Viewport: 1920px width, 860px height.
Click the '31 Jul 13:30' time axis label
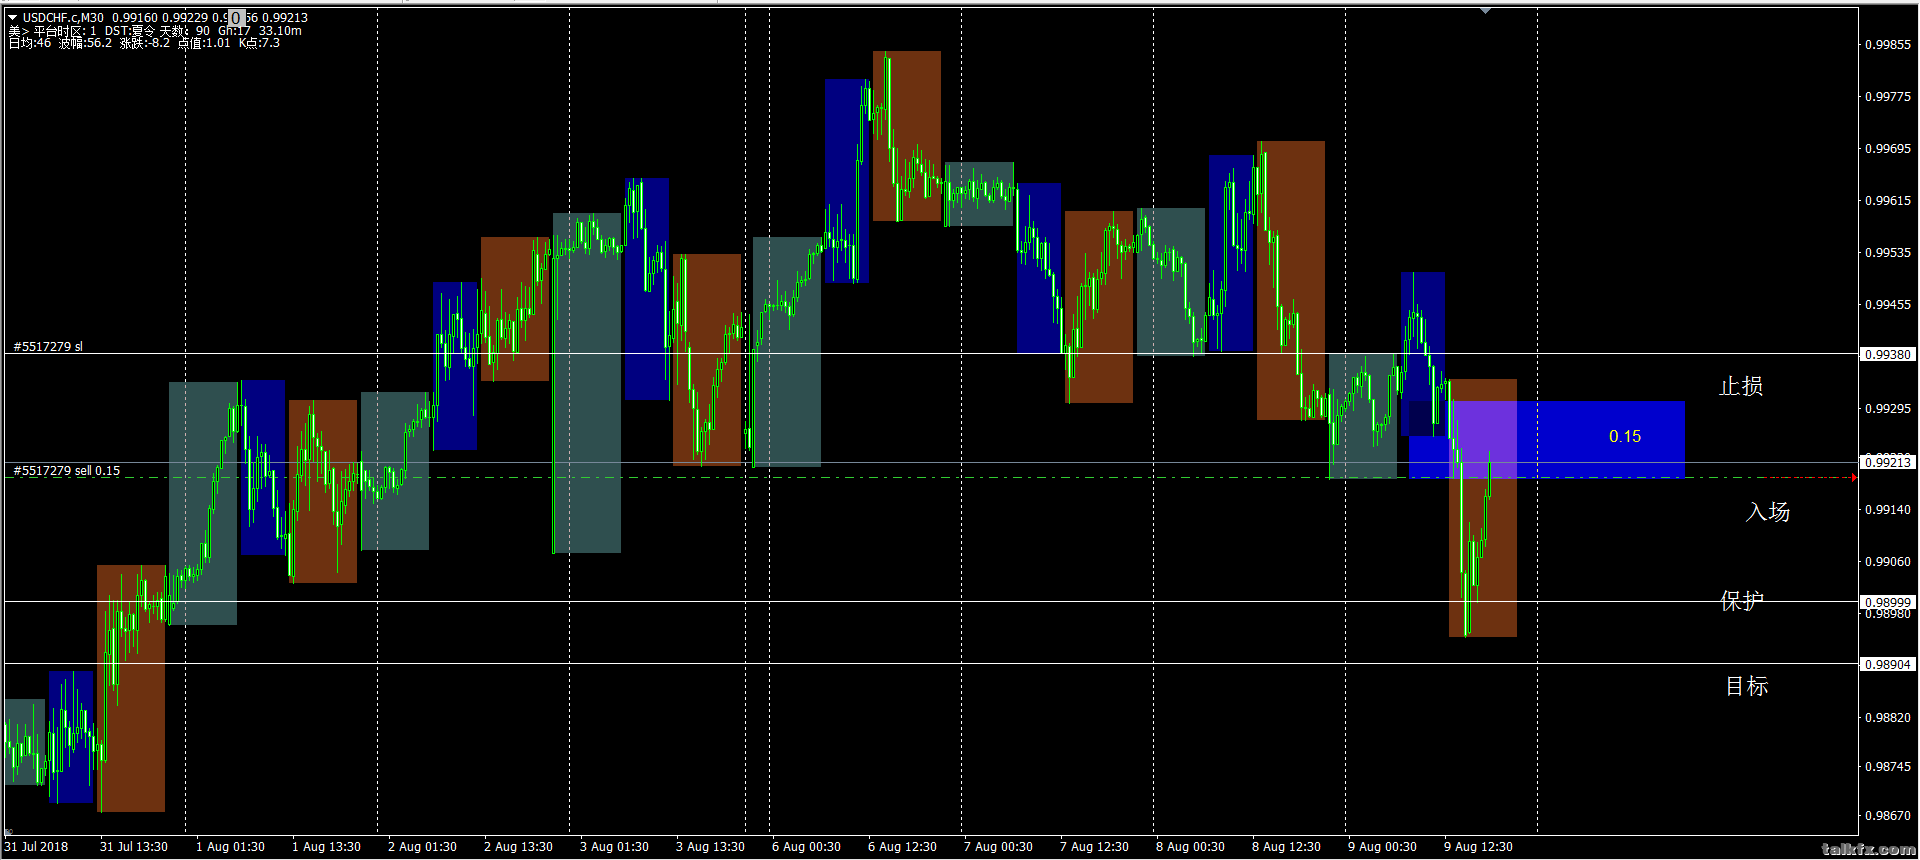click(x=134, y=847)
